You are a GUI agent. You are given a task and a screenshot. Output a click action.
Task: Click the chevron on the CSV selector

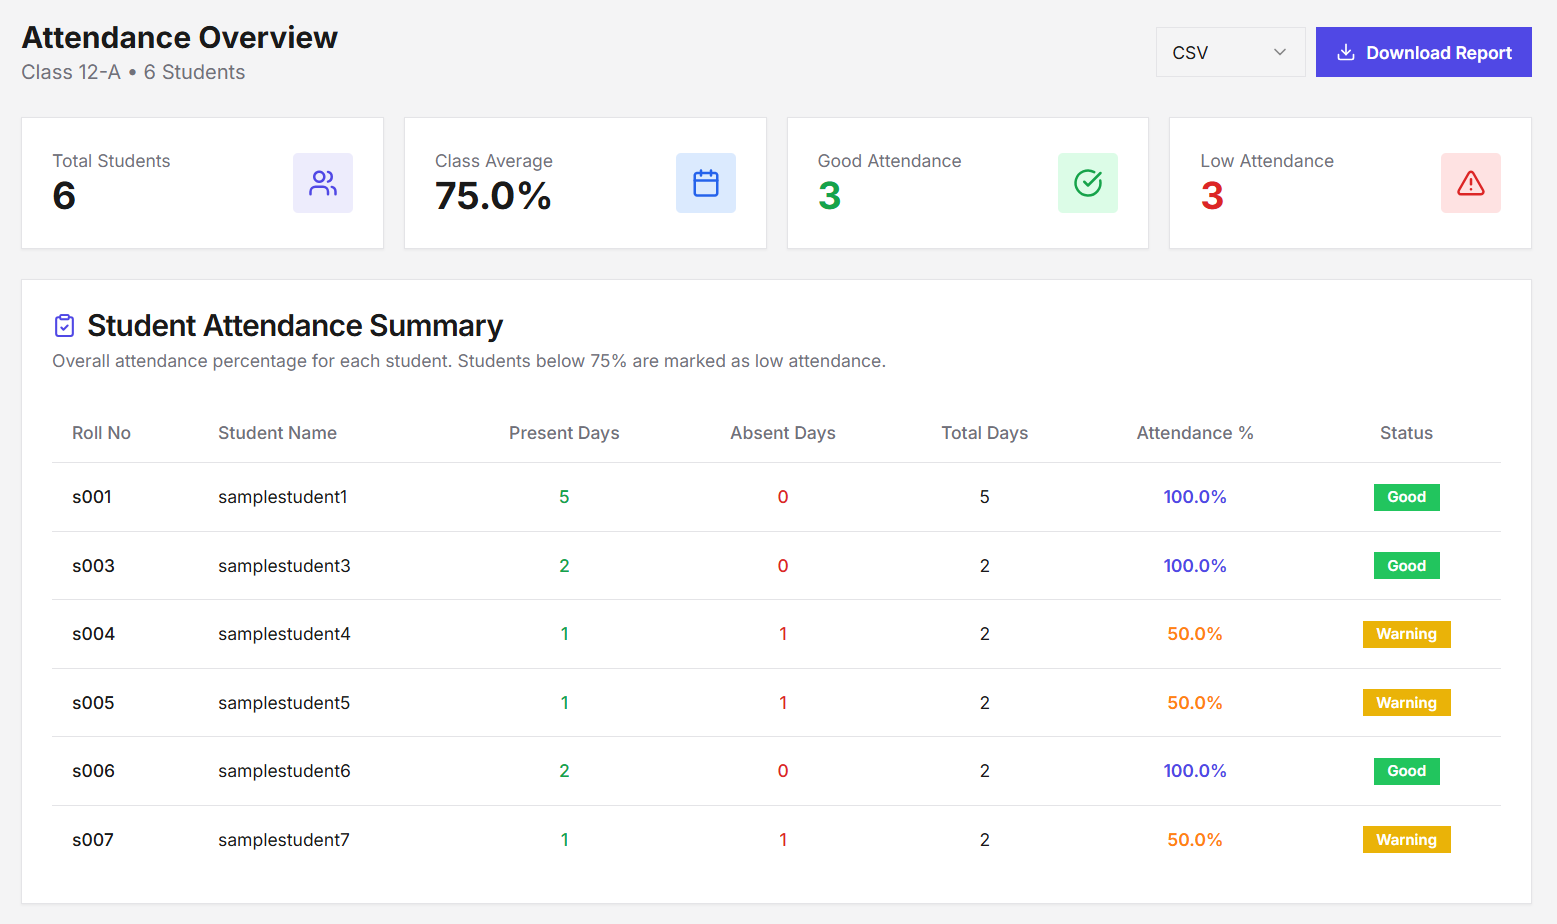1281,52
